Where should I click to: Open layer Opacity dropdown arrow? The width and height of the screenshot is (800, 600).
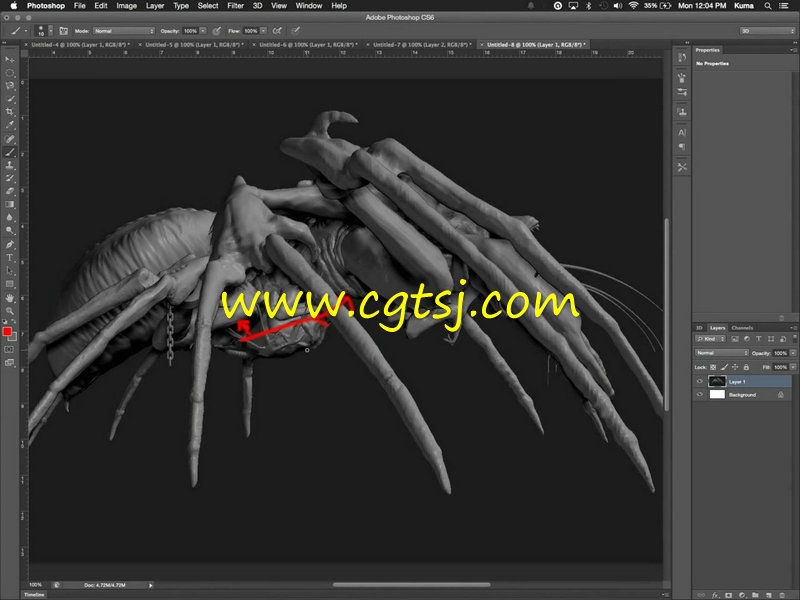click(793, 353)
